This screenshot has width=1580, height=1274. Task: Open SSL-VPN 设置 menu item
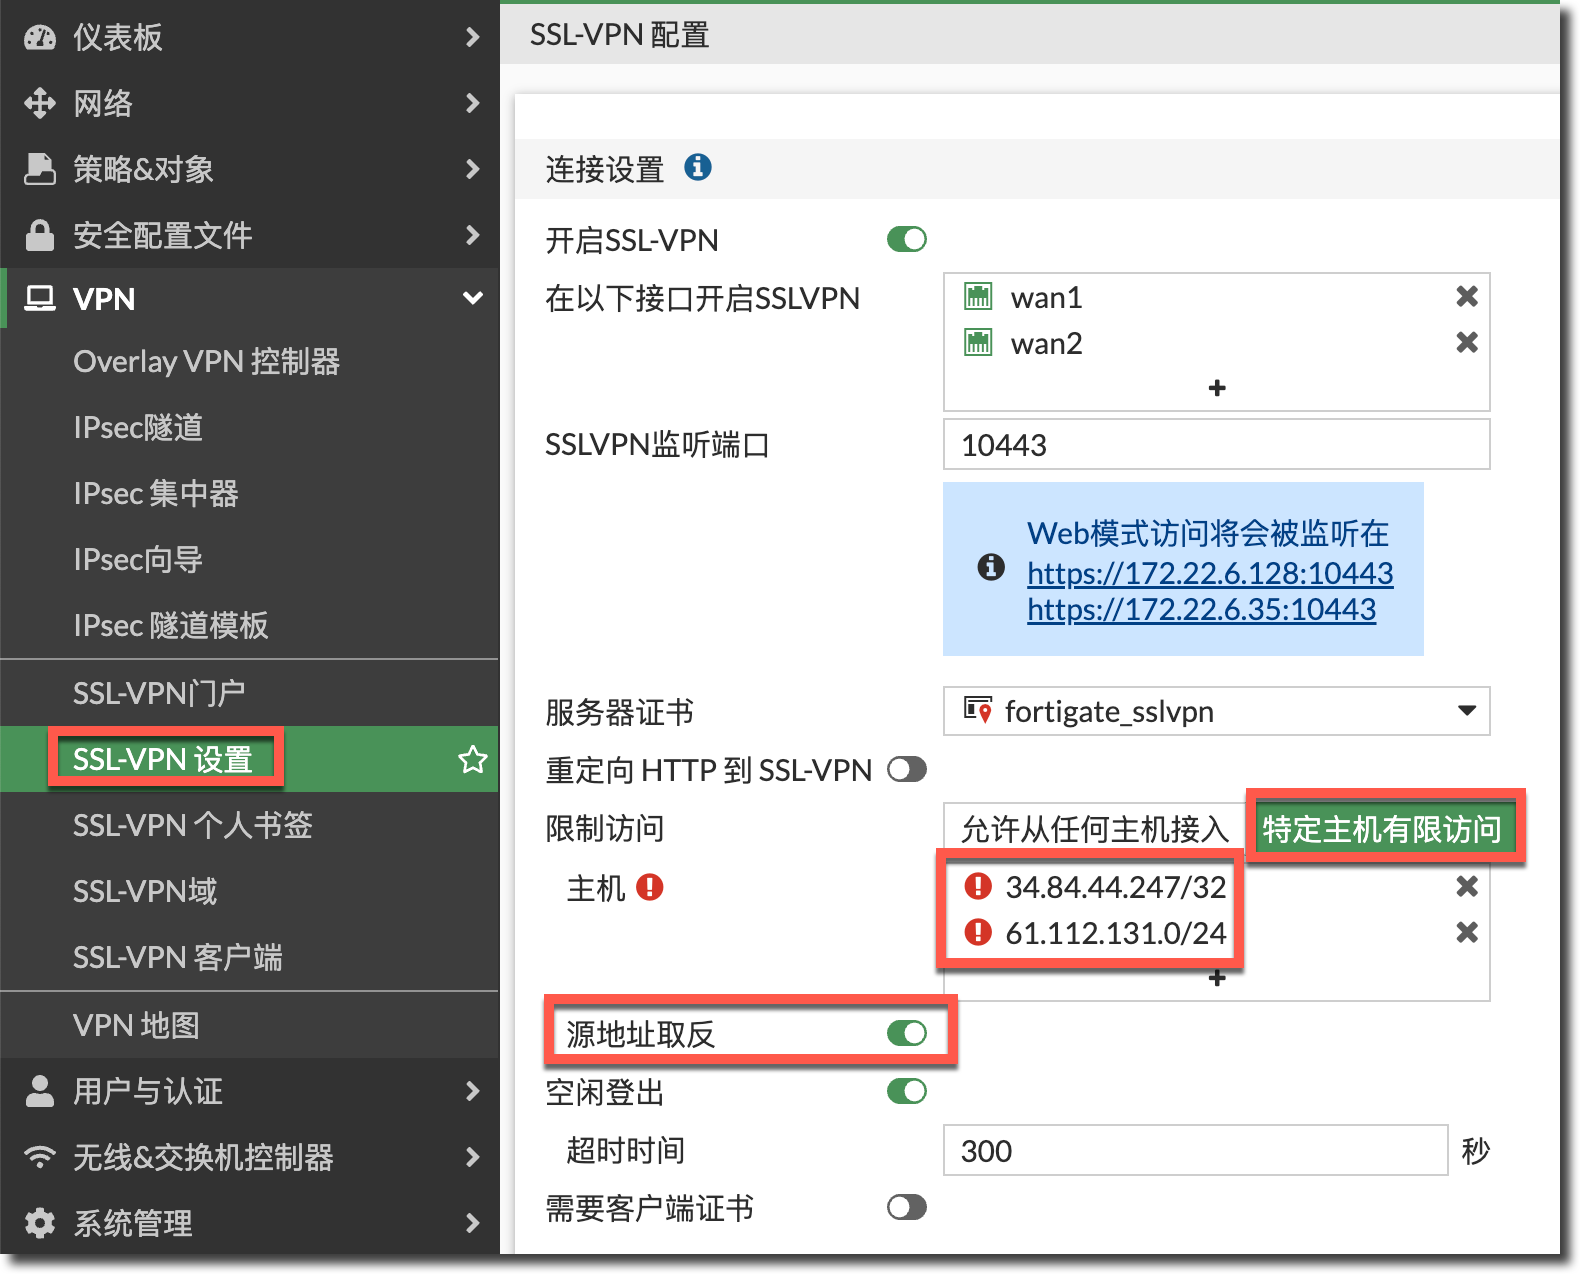point(250,759)
